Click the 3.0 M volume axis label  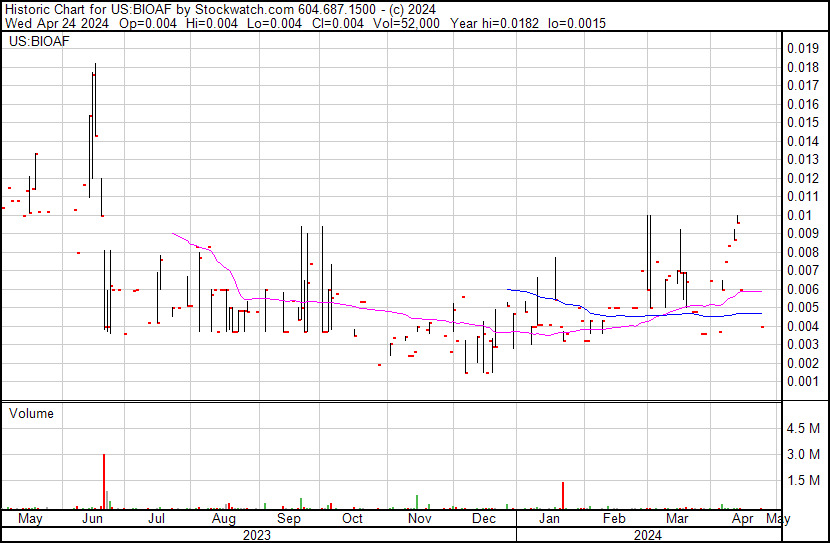pos(802,454)
